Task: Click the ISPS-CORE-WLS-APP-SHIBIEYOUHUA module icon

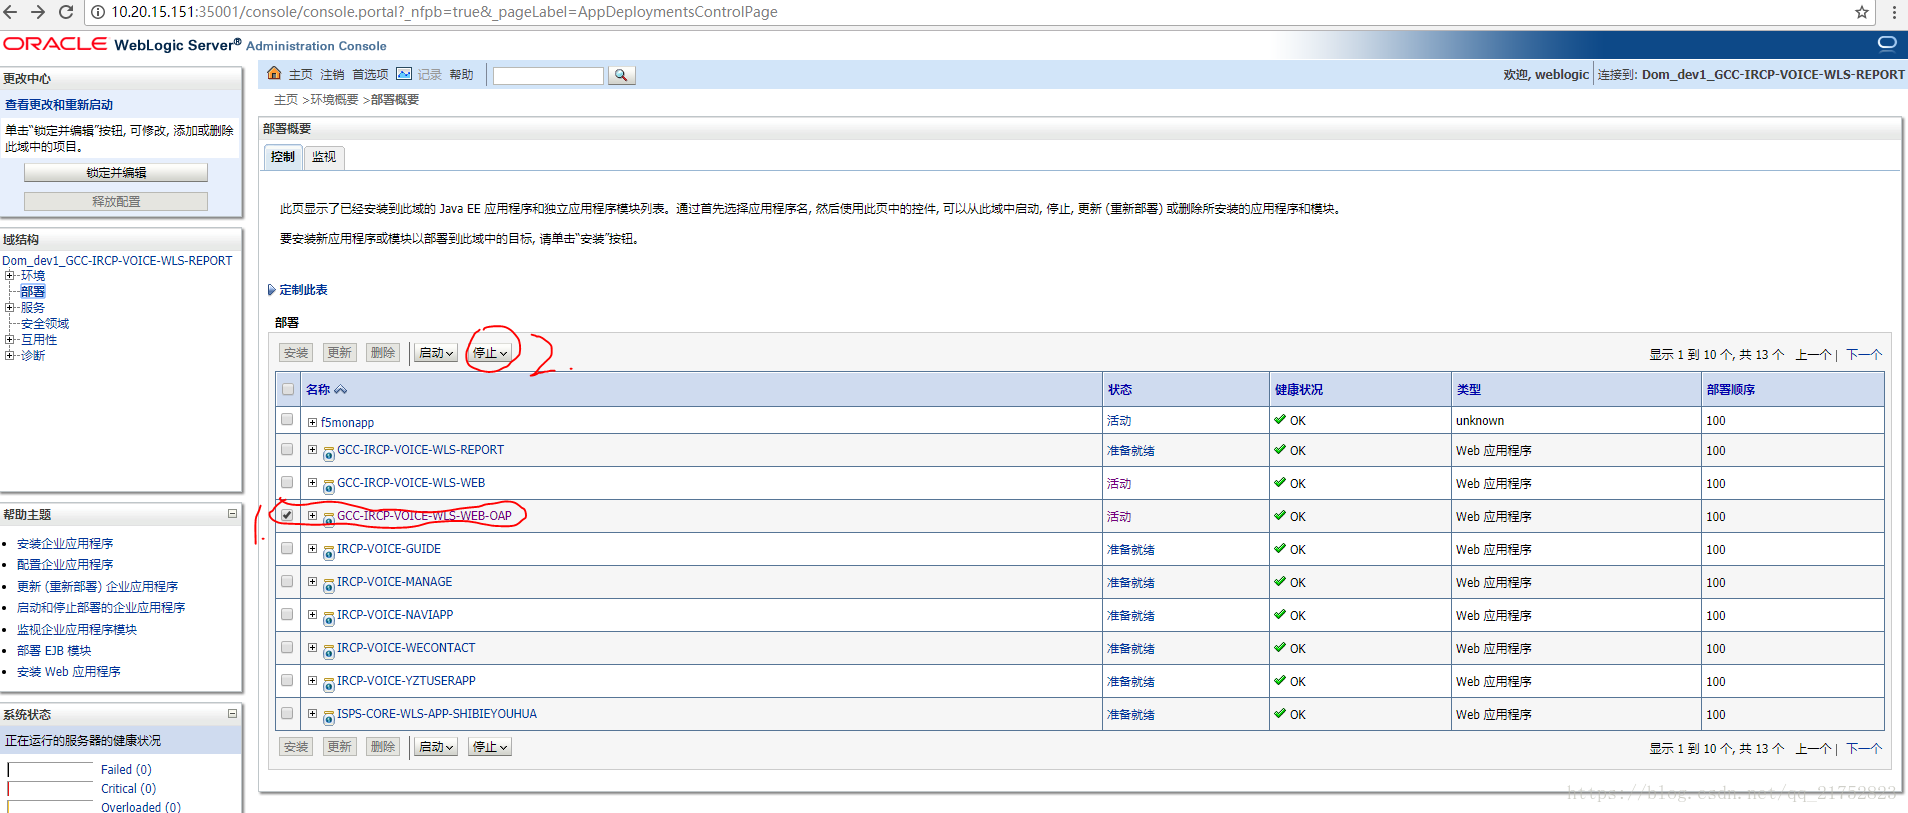Action: (x=328, y=717)
